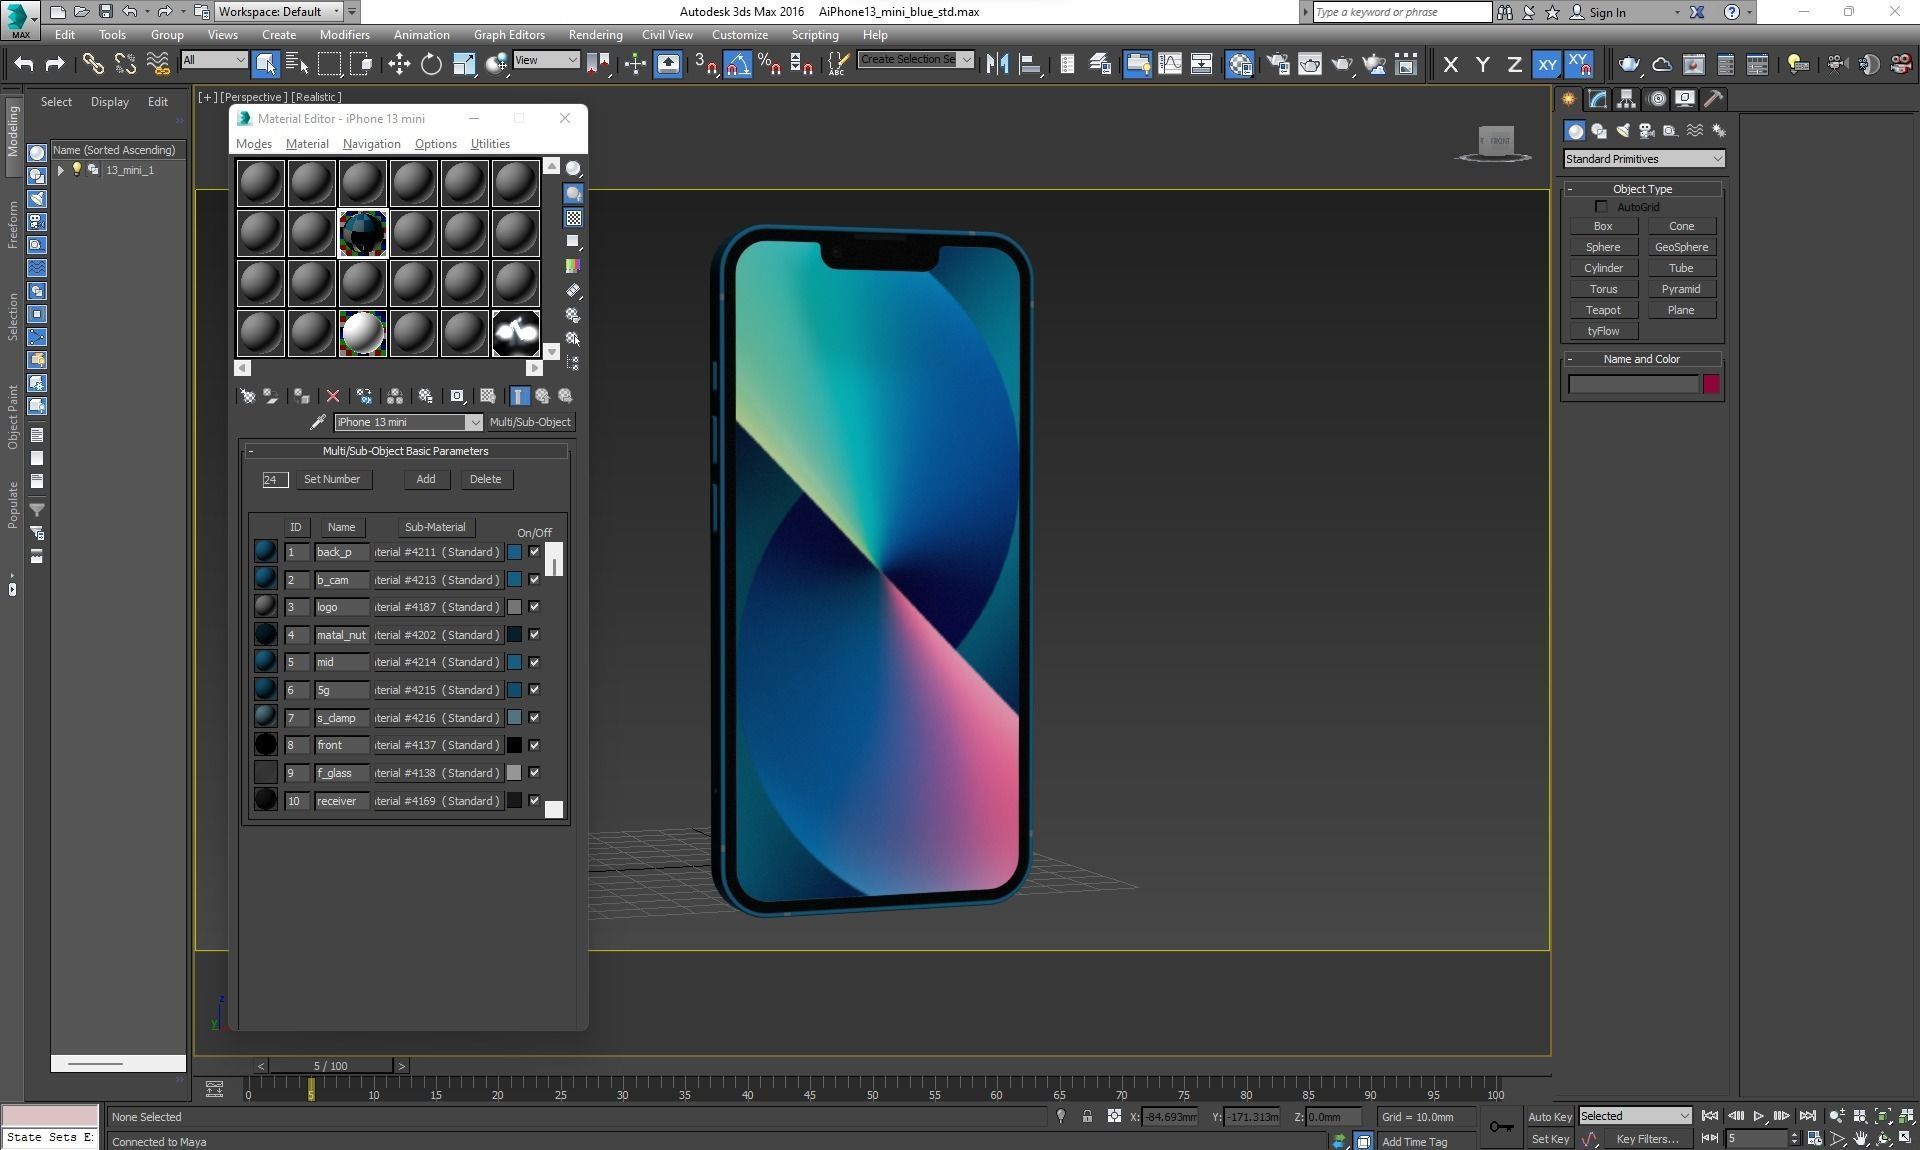Image resolution: width=1920 pixels, height=1150 pixels.
Task: Click the back_p sub-material color swatch
Action: tap(514, 552)
